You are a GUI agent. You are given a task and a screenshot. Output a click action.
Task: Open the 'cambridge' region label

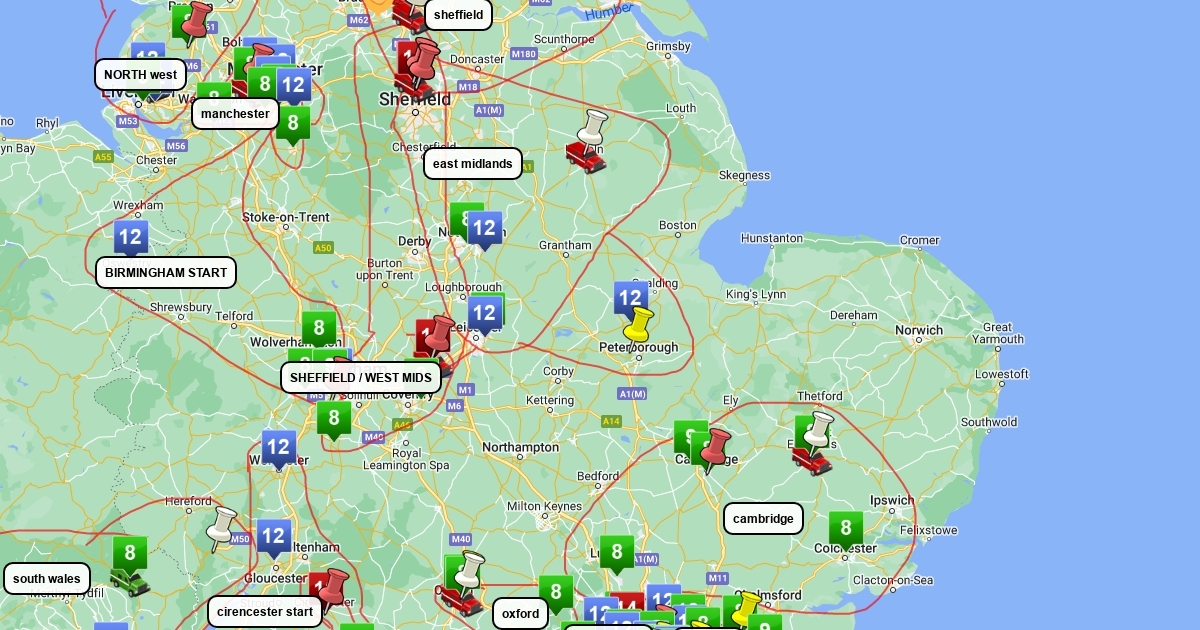[x=763, y=519]
